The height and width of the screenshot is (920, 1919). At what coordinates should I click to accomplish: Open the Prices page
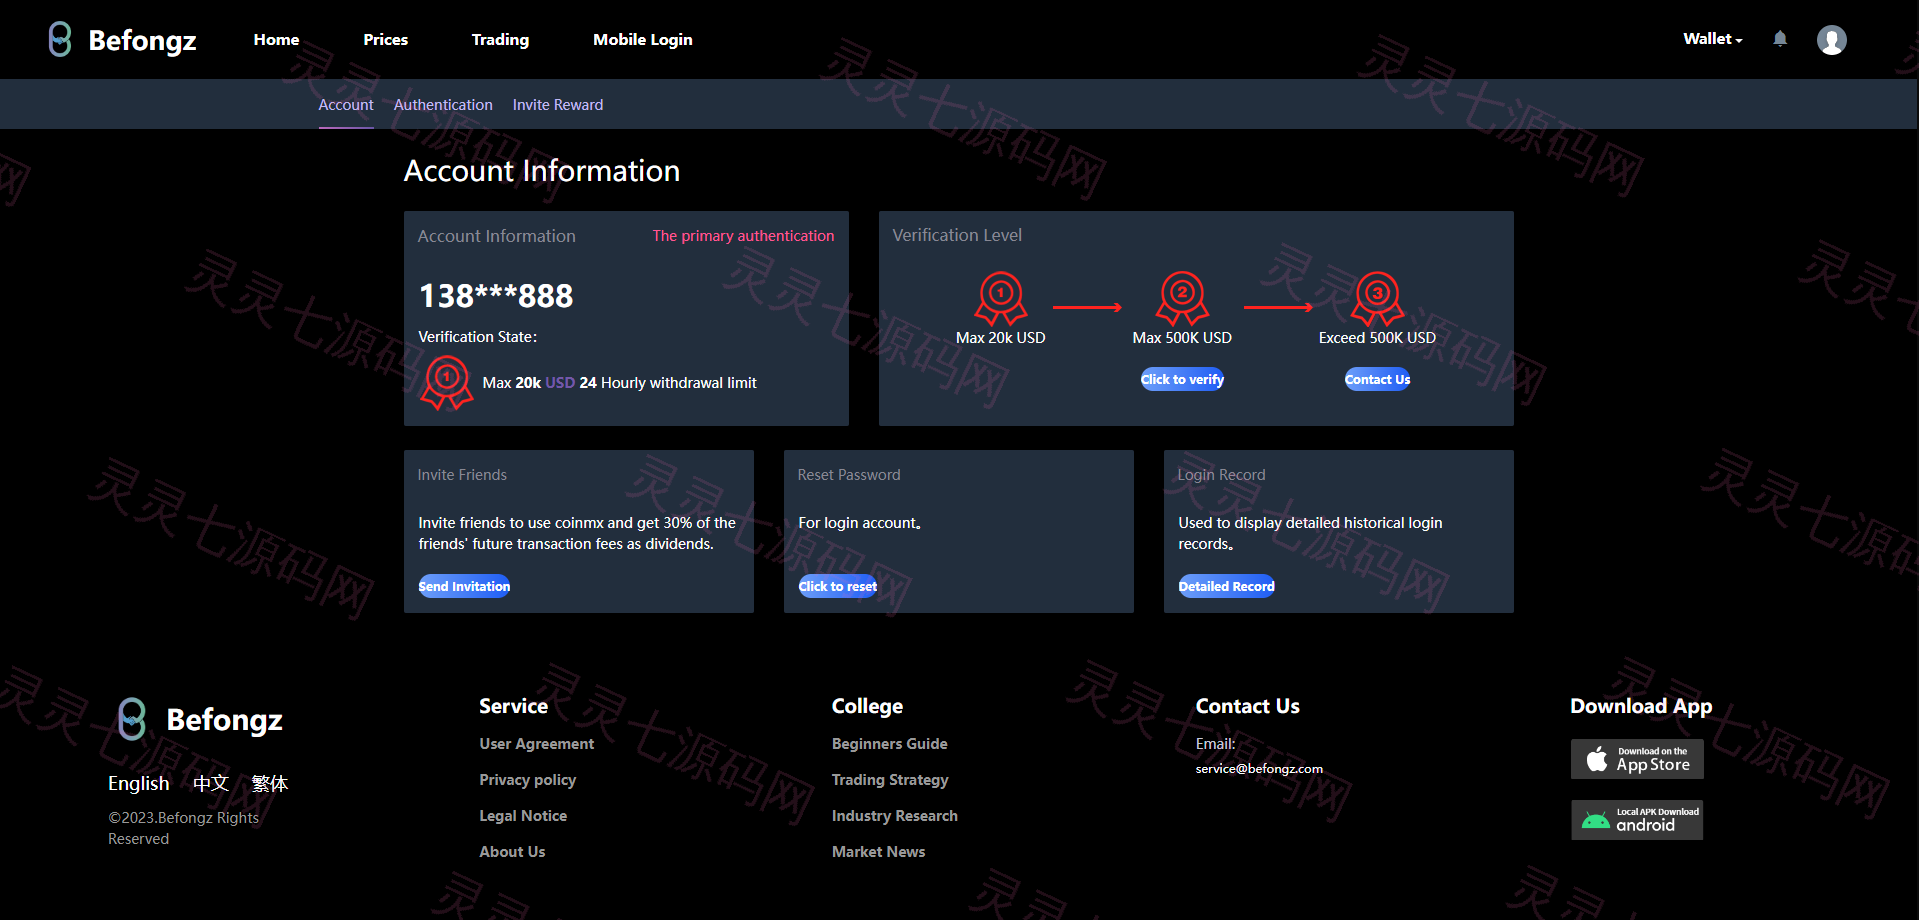pos(386,40)
